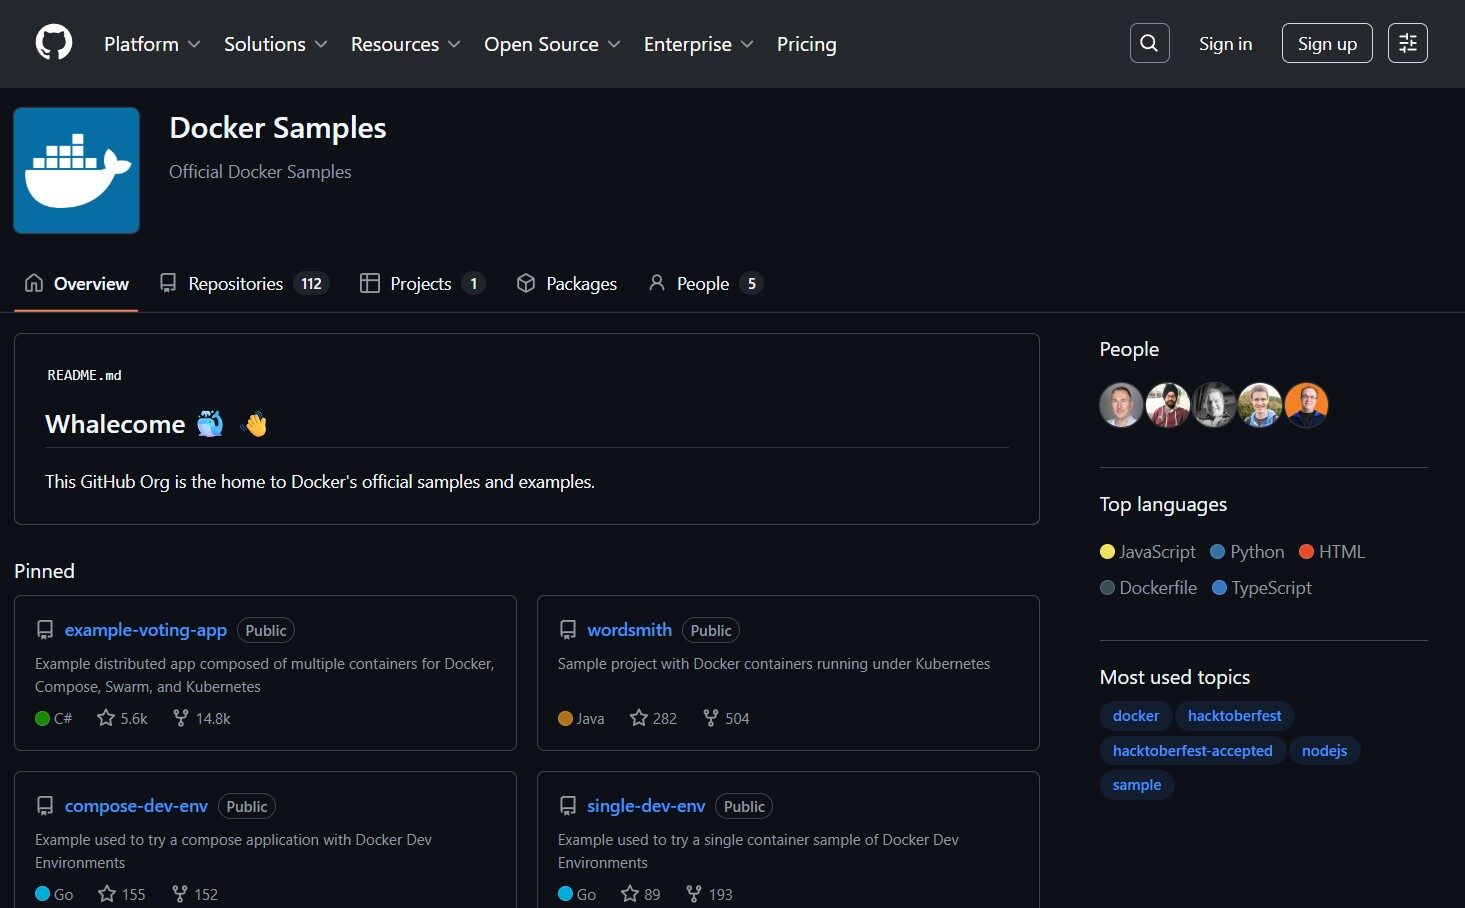Open the search magnifier button
The width and height of the screenshot is (1465, 908).
(x=1149, y=43)
